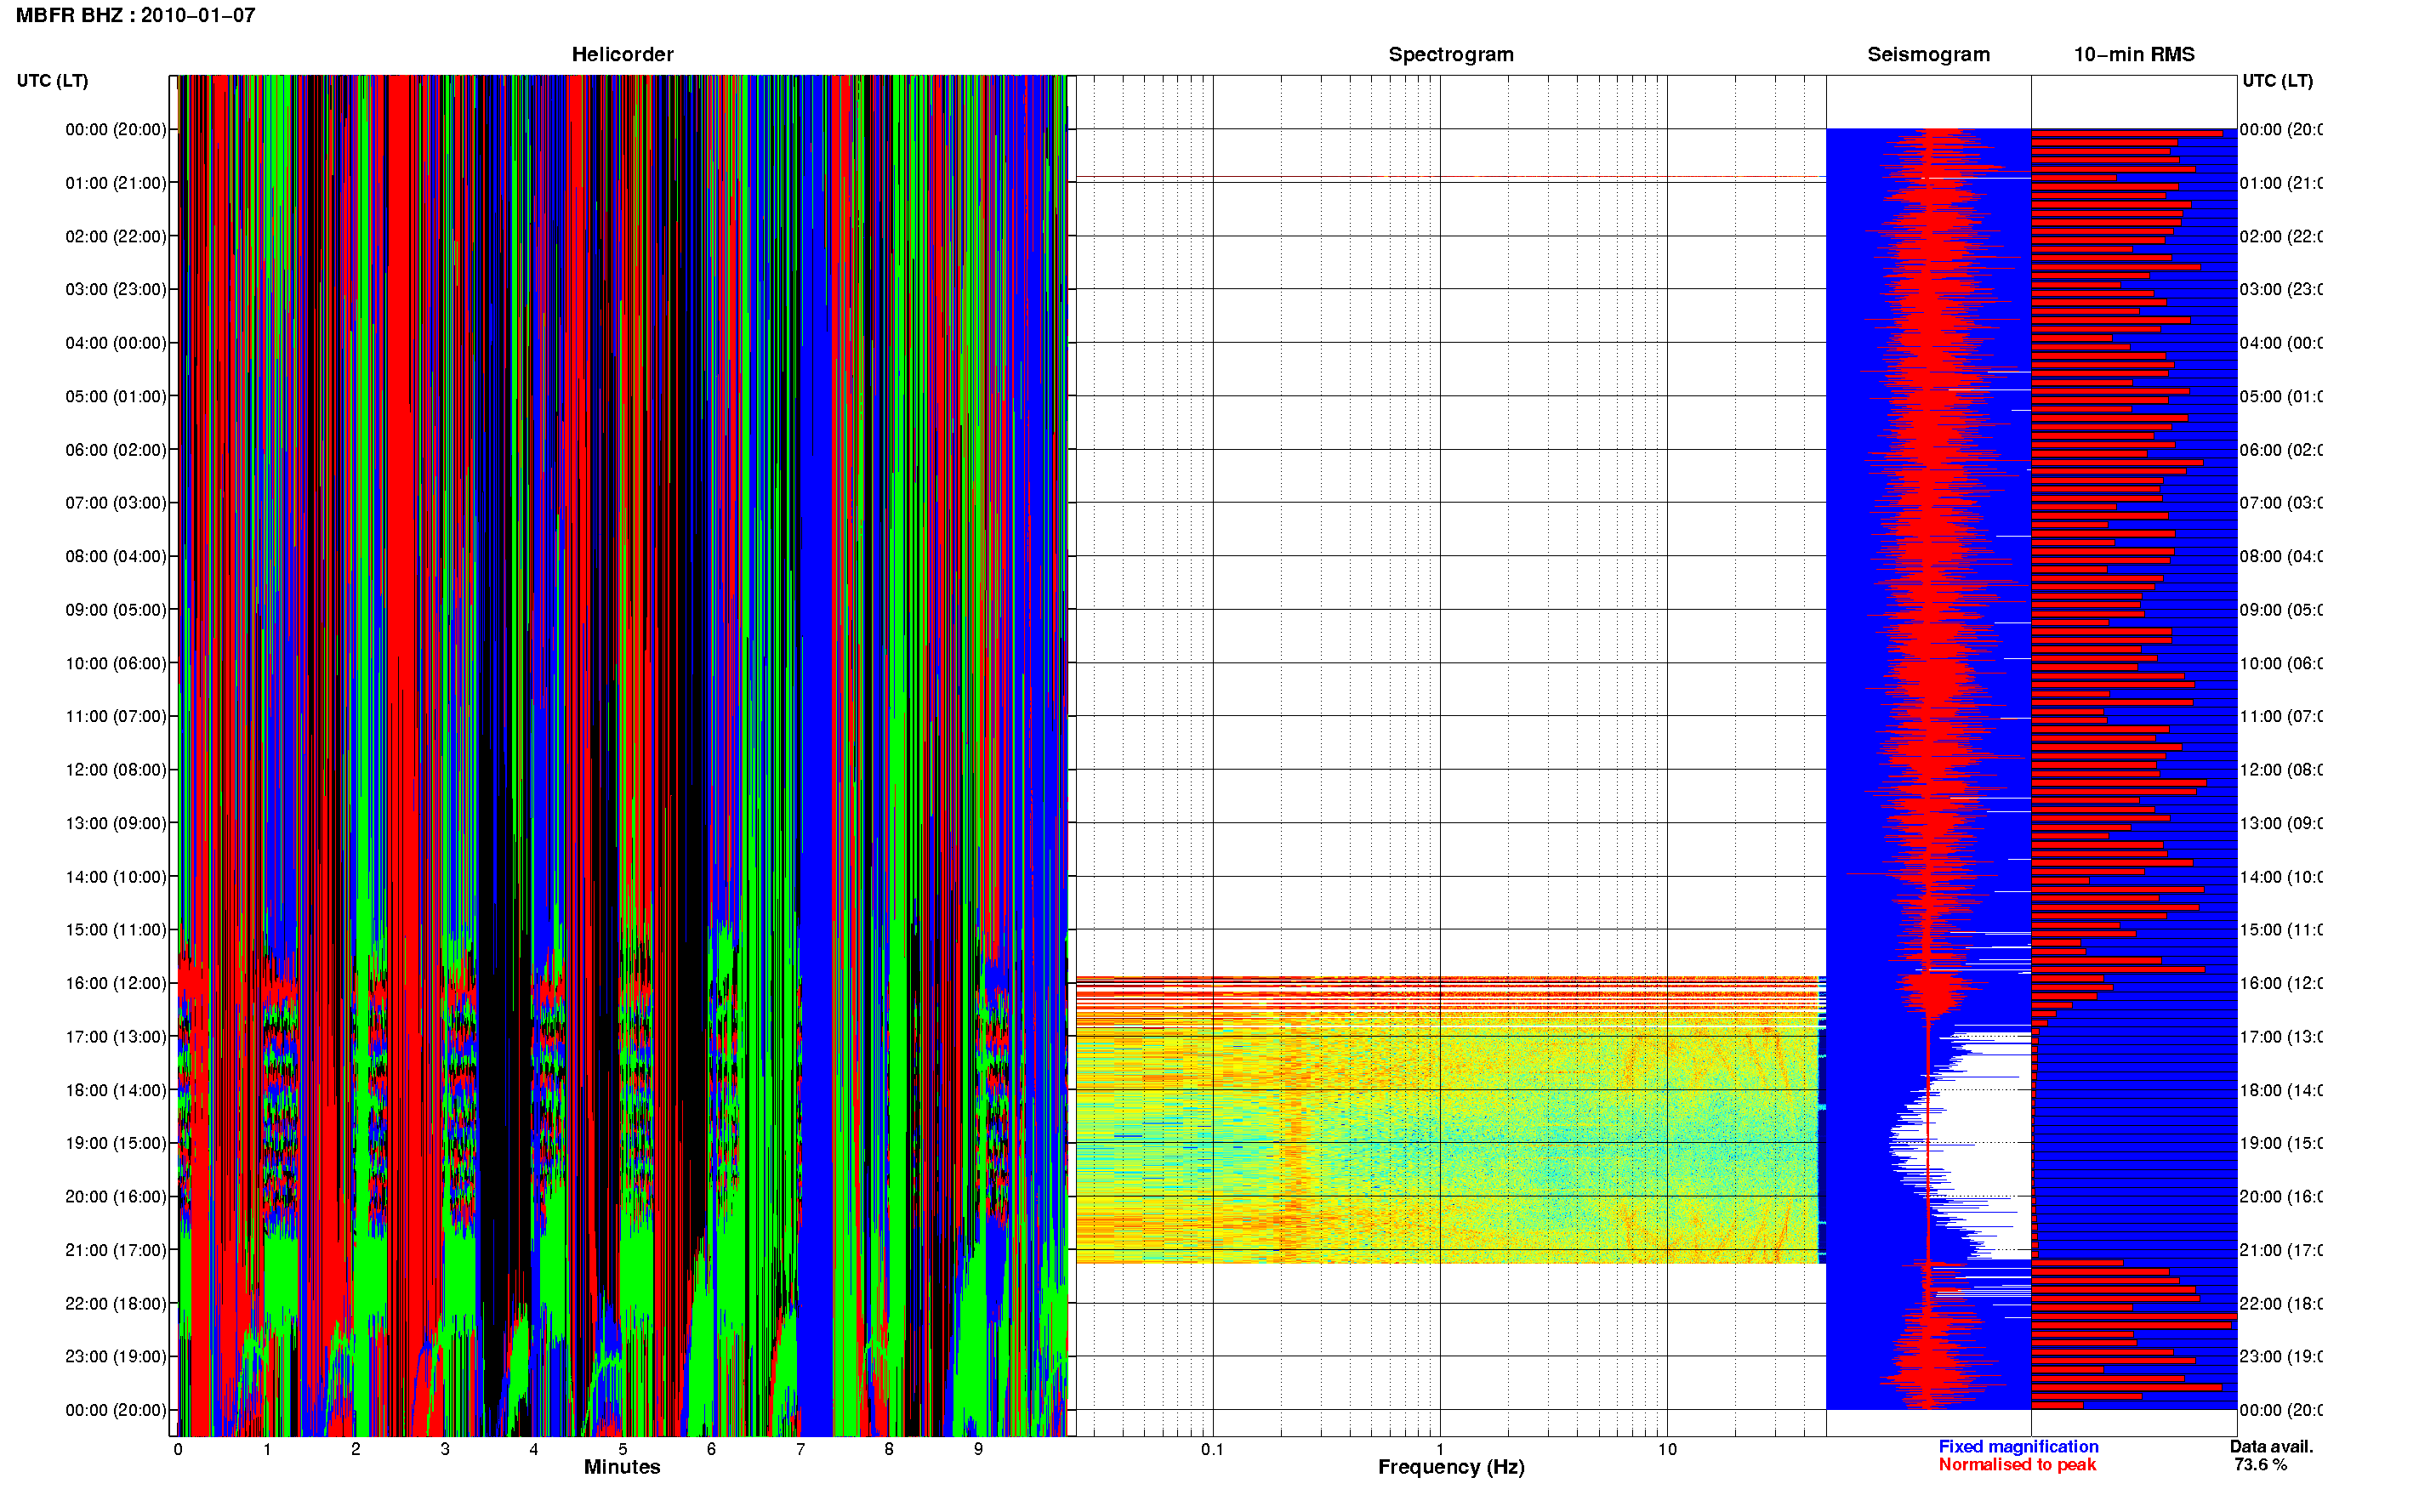This screenshot has width=2419, height=1512.
Task: Click the '10' Hz frequency tick label
Action: pos(1667,1449)
